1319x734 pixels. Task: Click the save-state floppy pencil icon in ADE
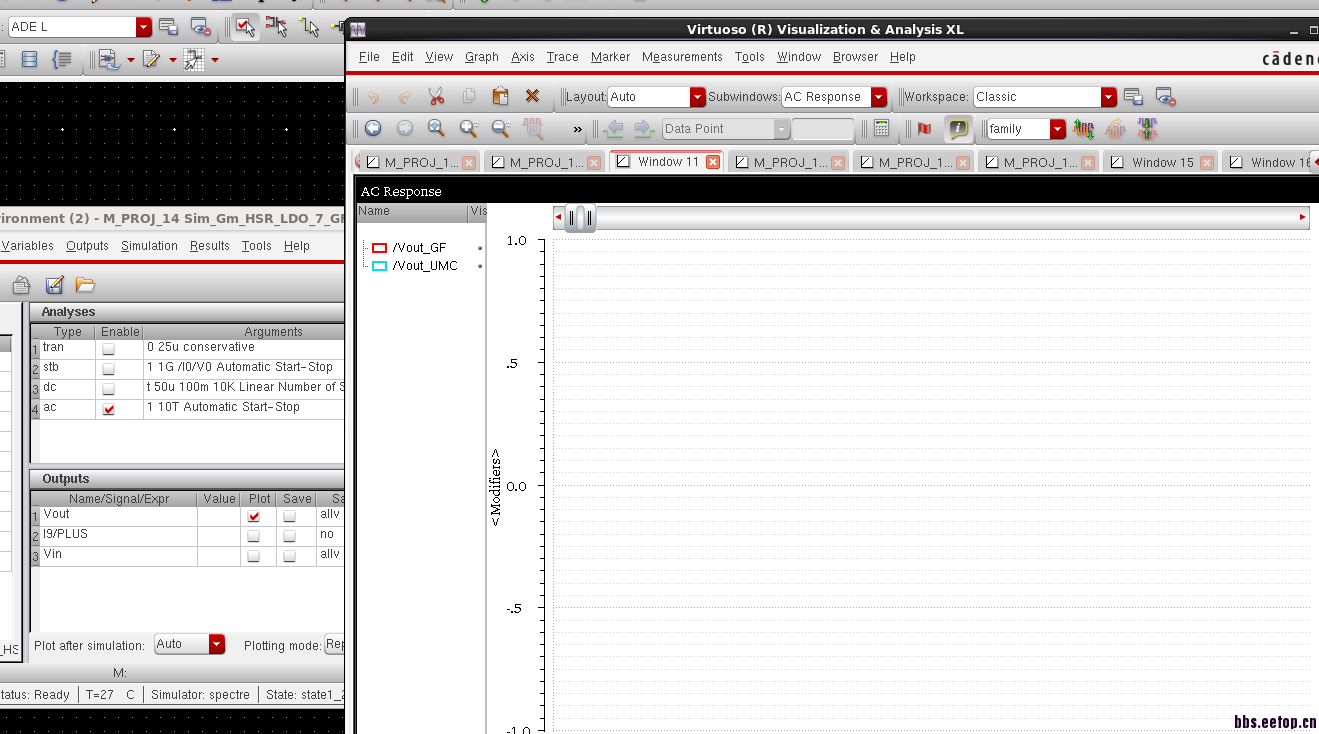(55, 286)
